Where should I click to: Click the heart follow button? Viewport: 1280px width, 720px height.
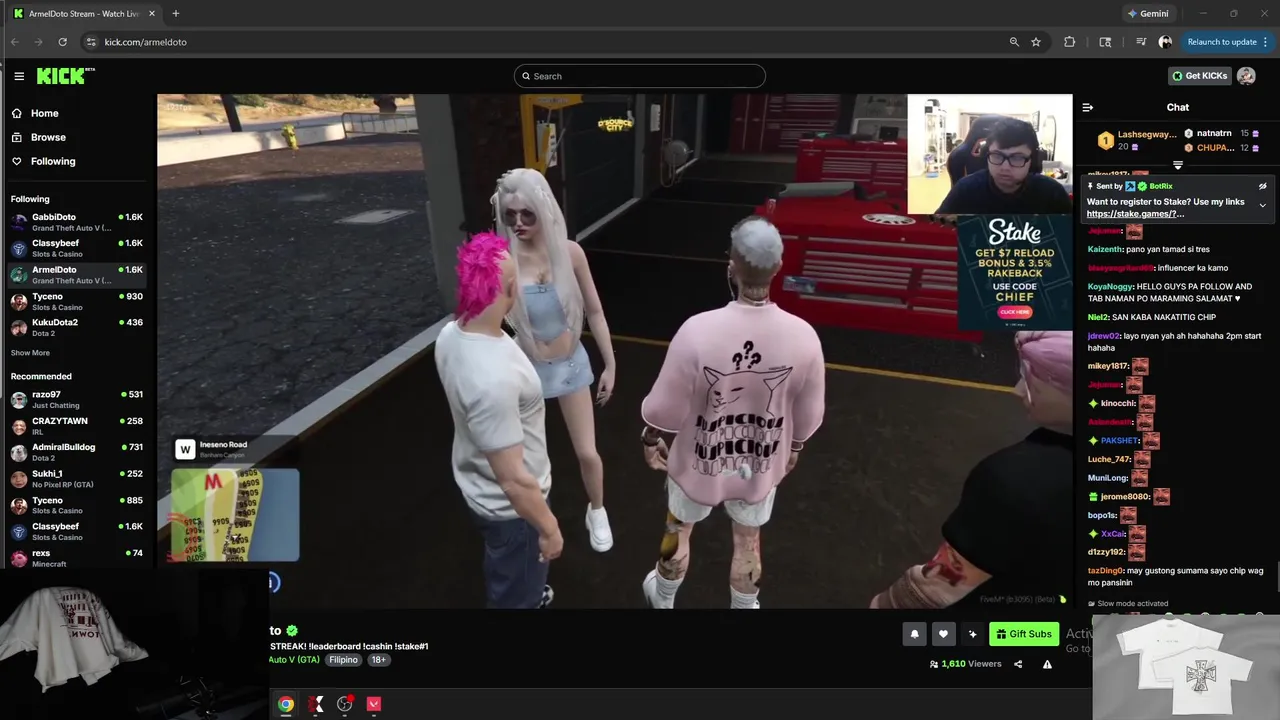[x=943, y=634]
